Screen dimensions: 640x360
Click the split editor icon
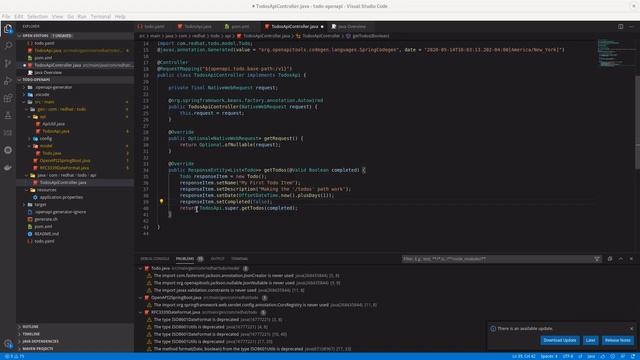(620, 27)
